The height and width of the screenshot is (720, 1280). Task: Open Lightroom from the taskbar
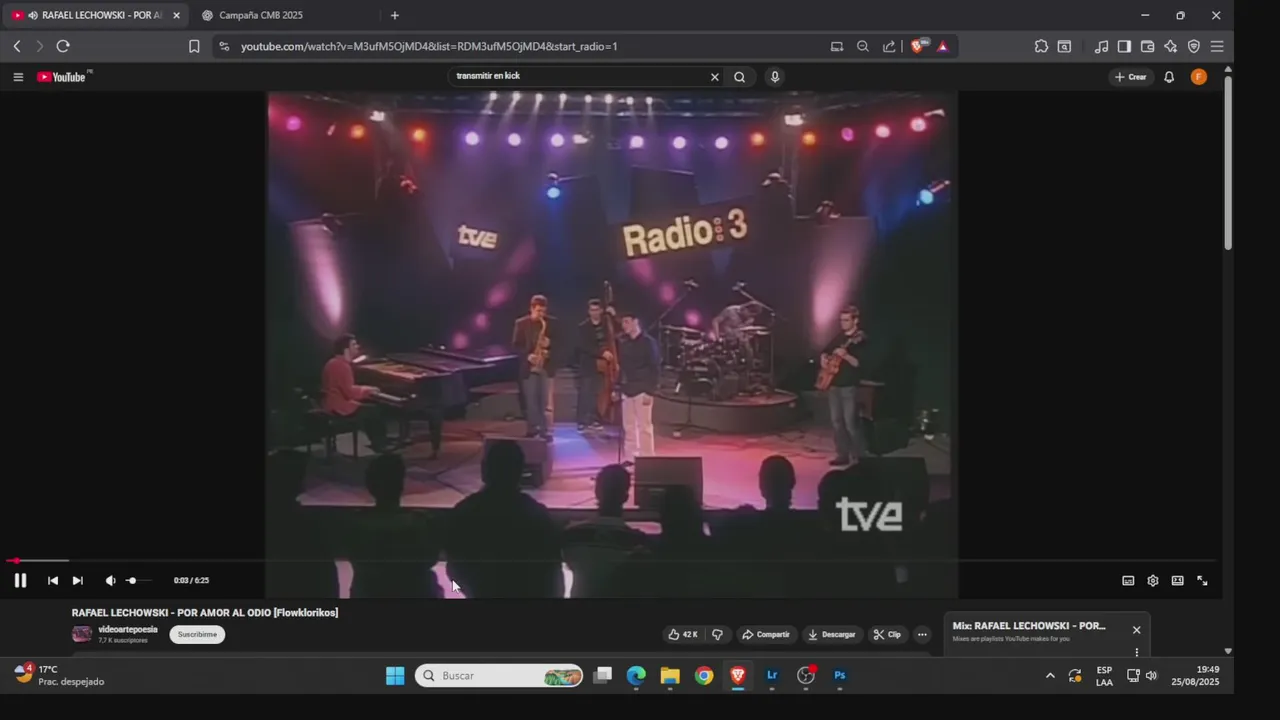[772, 676]
